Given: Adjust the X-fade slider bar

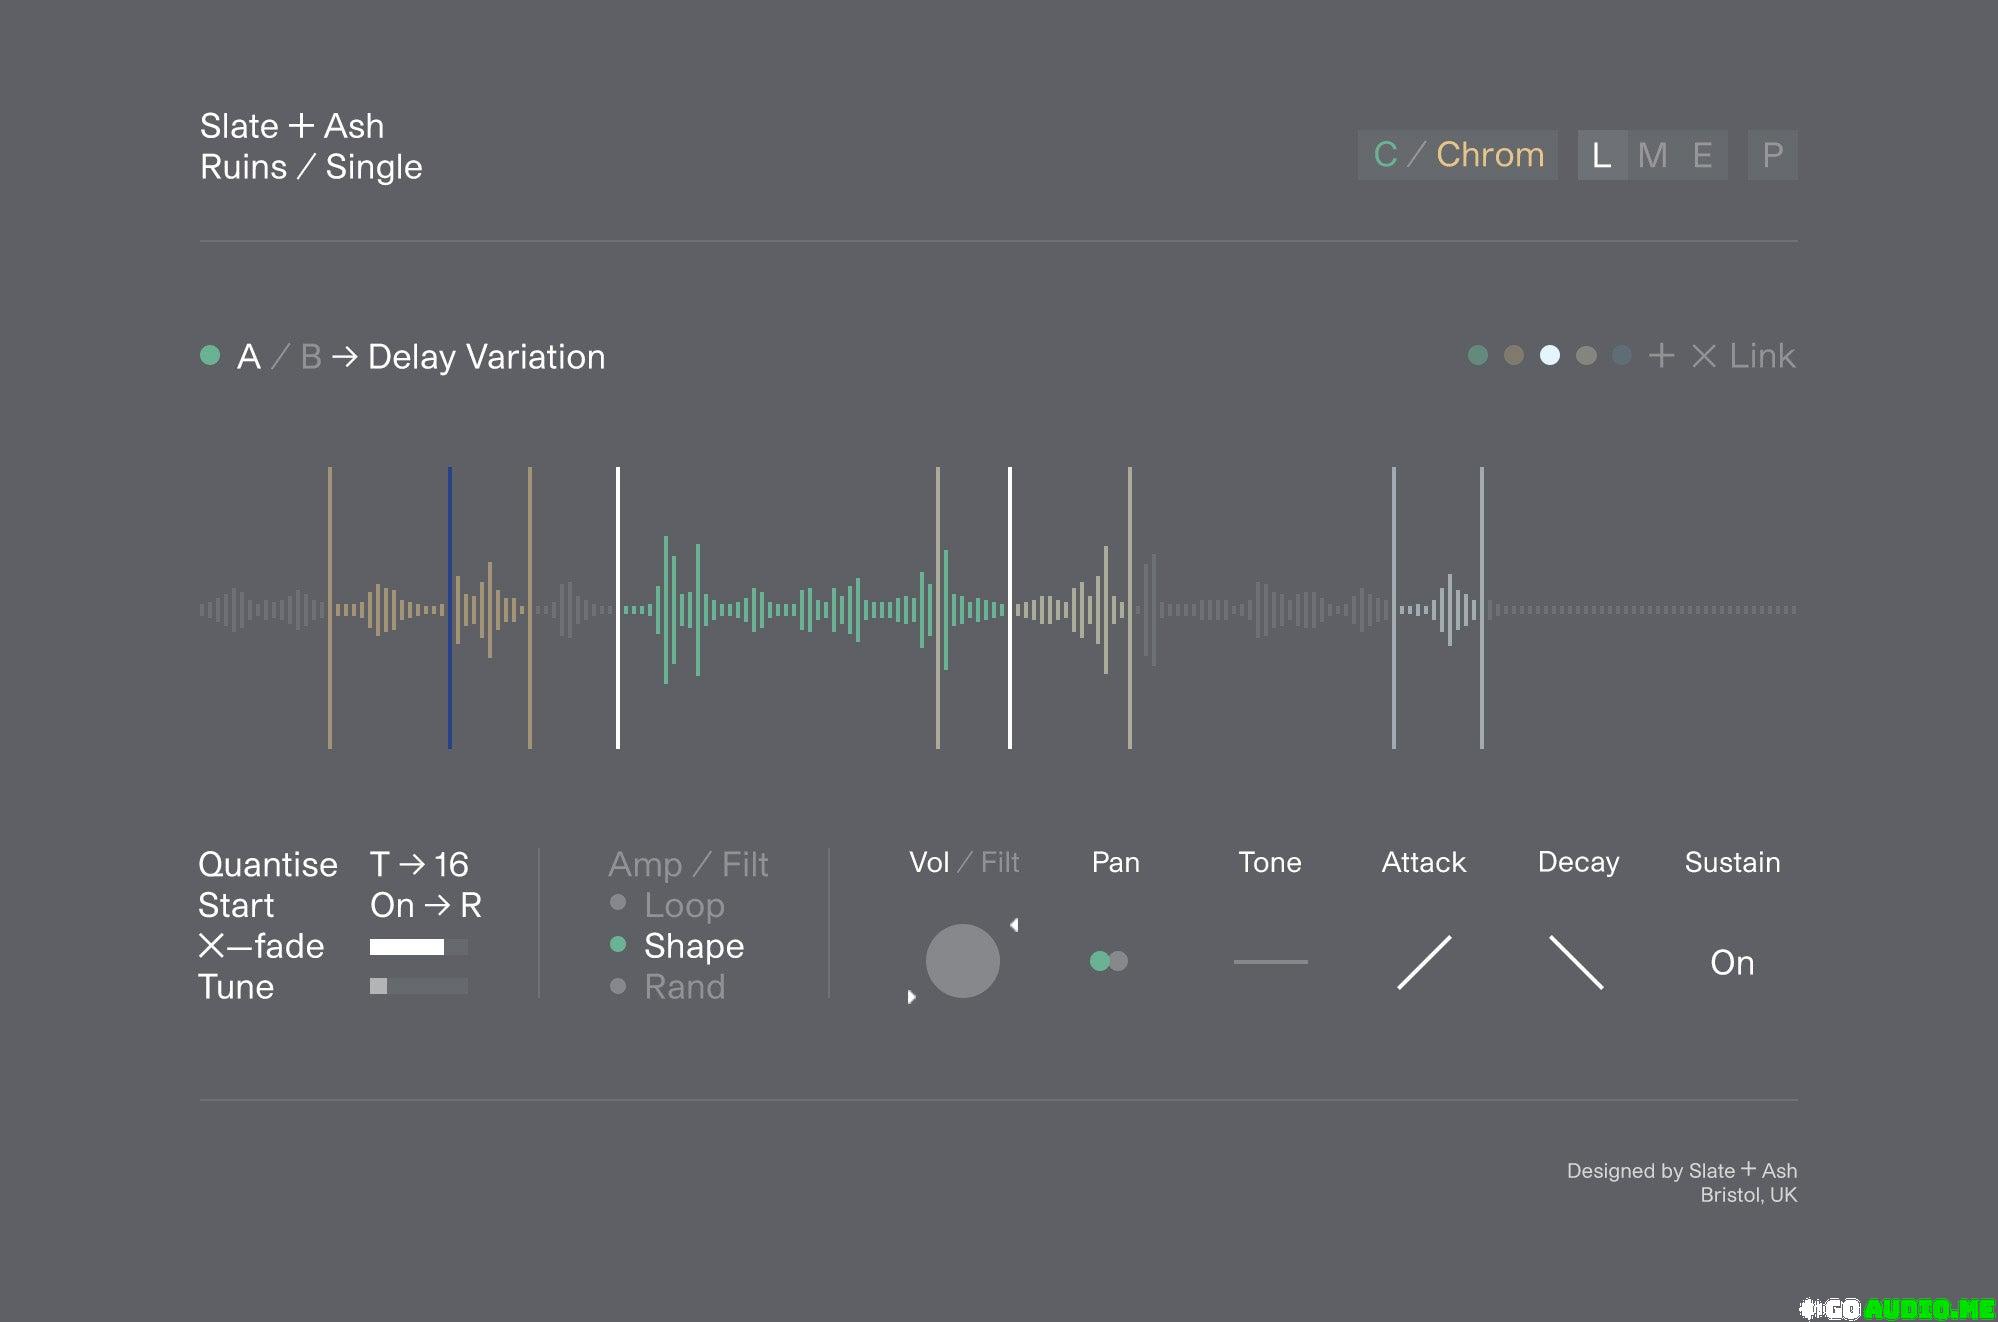Looking at the screenshot, I should pos(418,946).
